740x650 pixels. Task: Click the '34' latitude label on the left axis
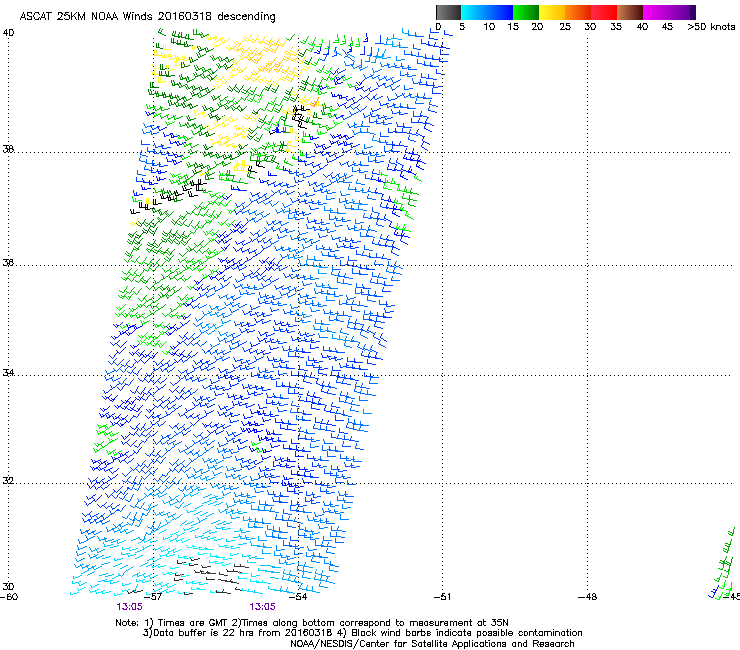8,373
